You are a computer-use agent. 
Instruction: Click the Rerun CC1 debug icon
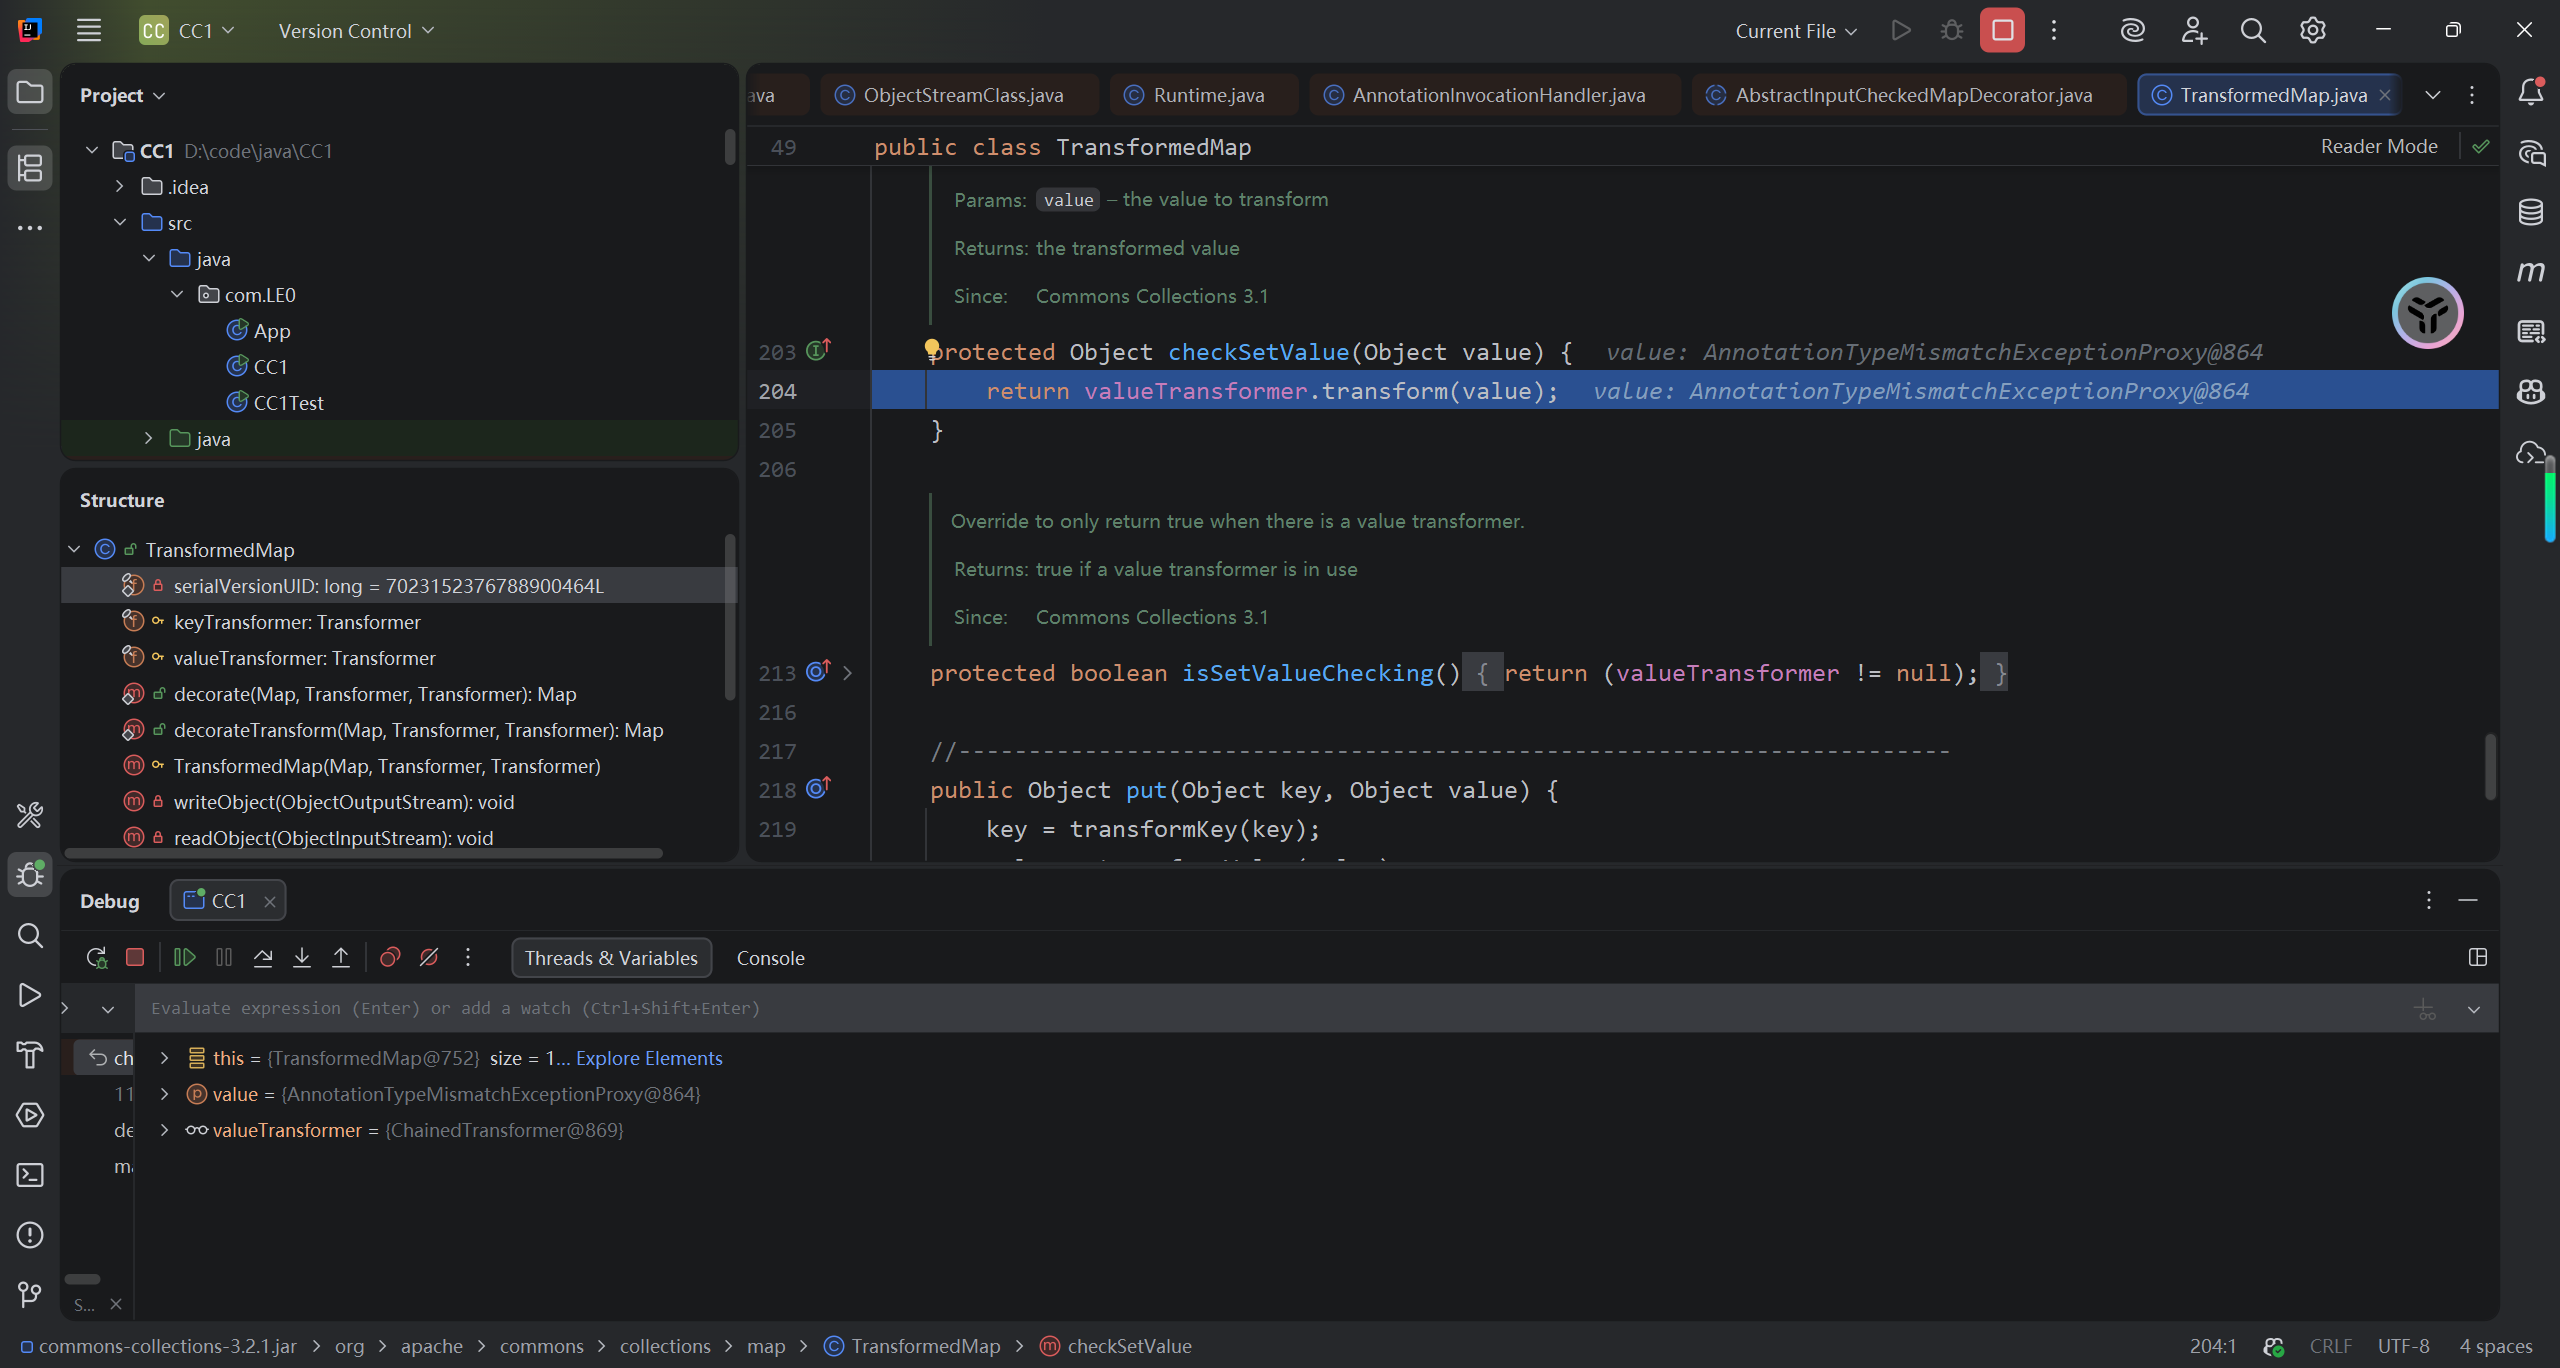pyautogui.click(x=96, y=958)
